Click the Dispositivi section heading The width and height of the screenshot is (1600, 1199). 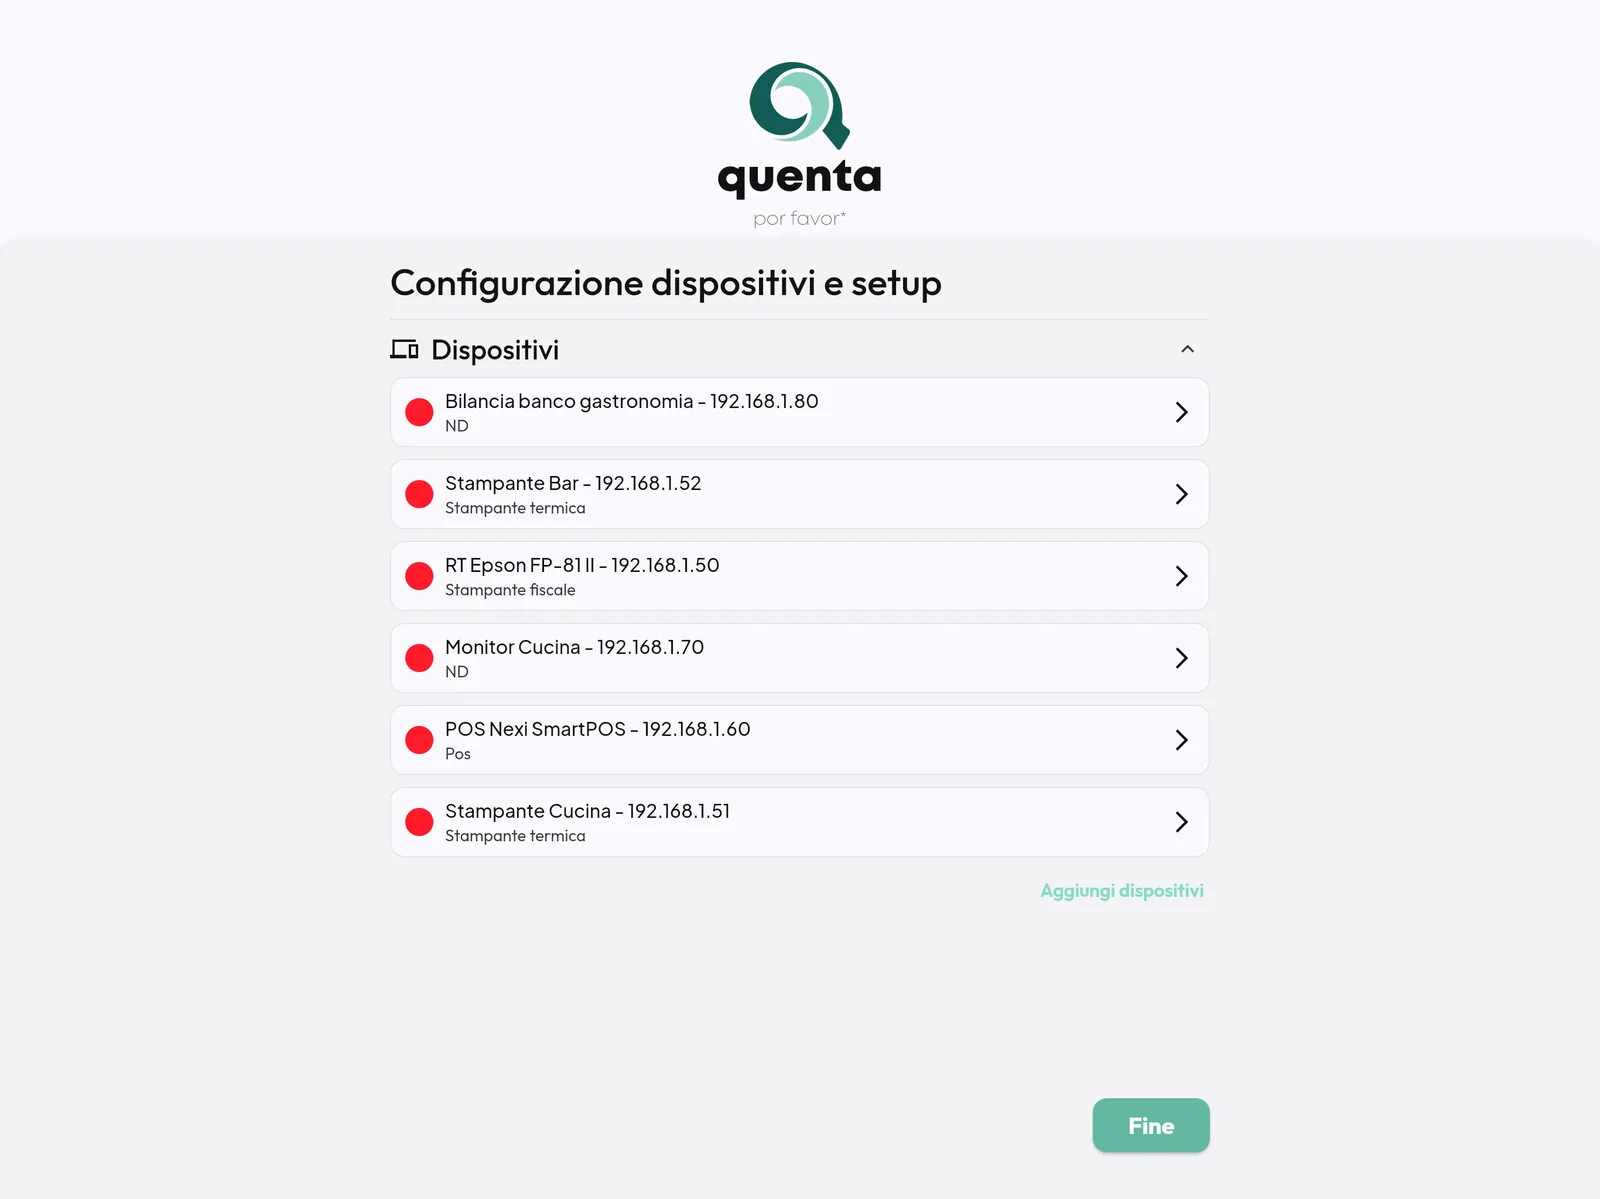click(x=495, y=350)
